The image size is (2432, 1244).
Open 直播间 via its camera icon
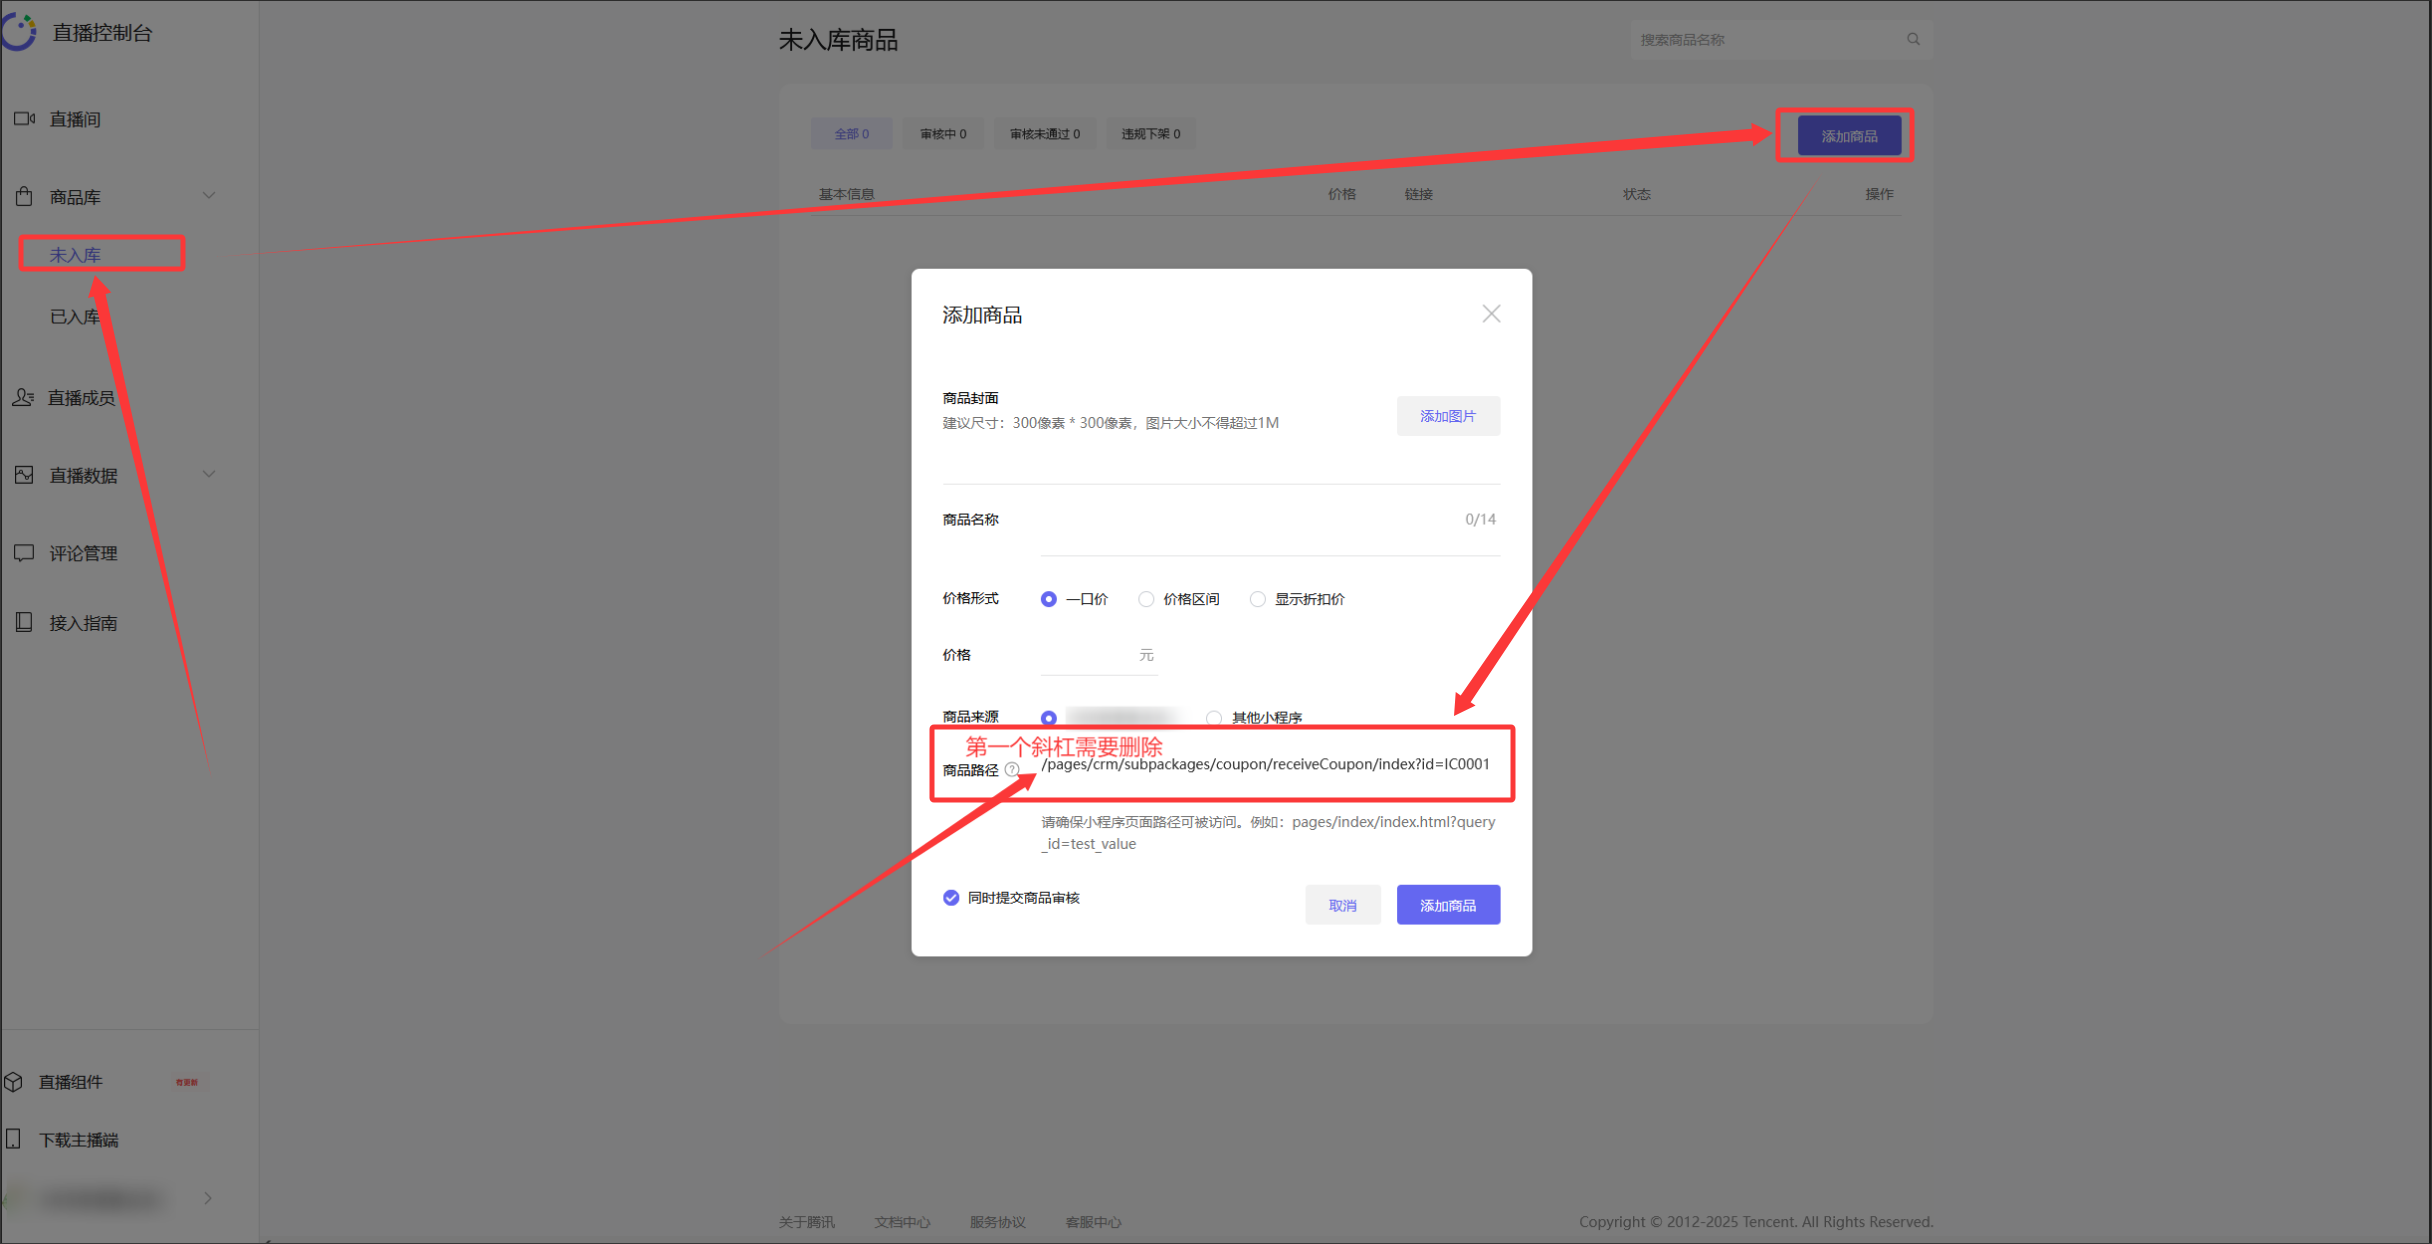[24, 119]
